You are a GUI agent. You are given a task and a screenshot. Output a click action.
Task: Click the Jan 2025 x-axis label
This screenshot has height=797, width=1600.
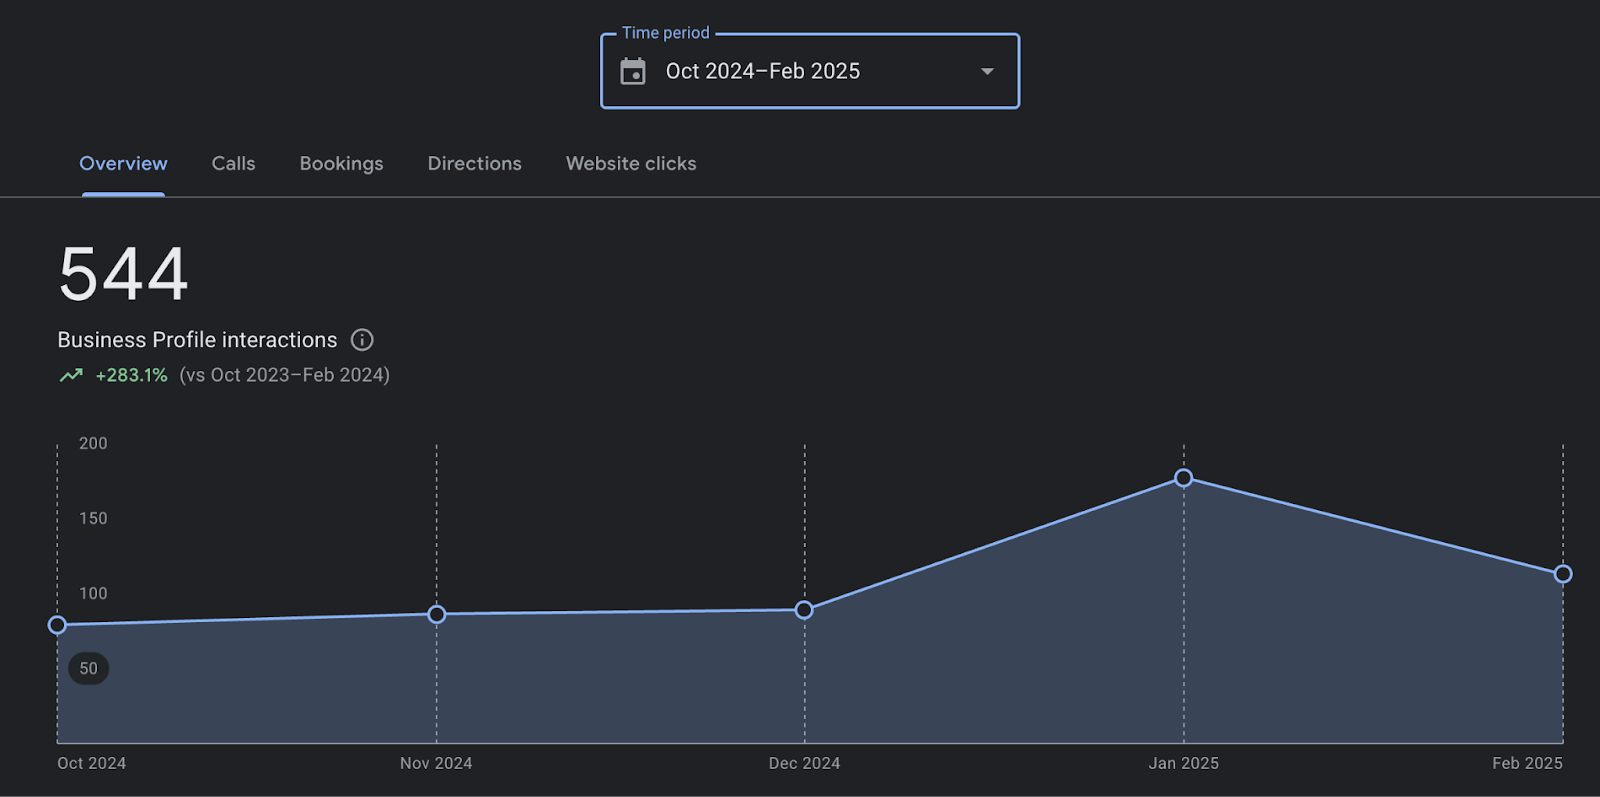[1183, 763]
